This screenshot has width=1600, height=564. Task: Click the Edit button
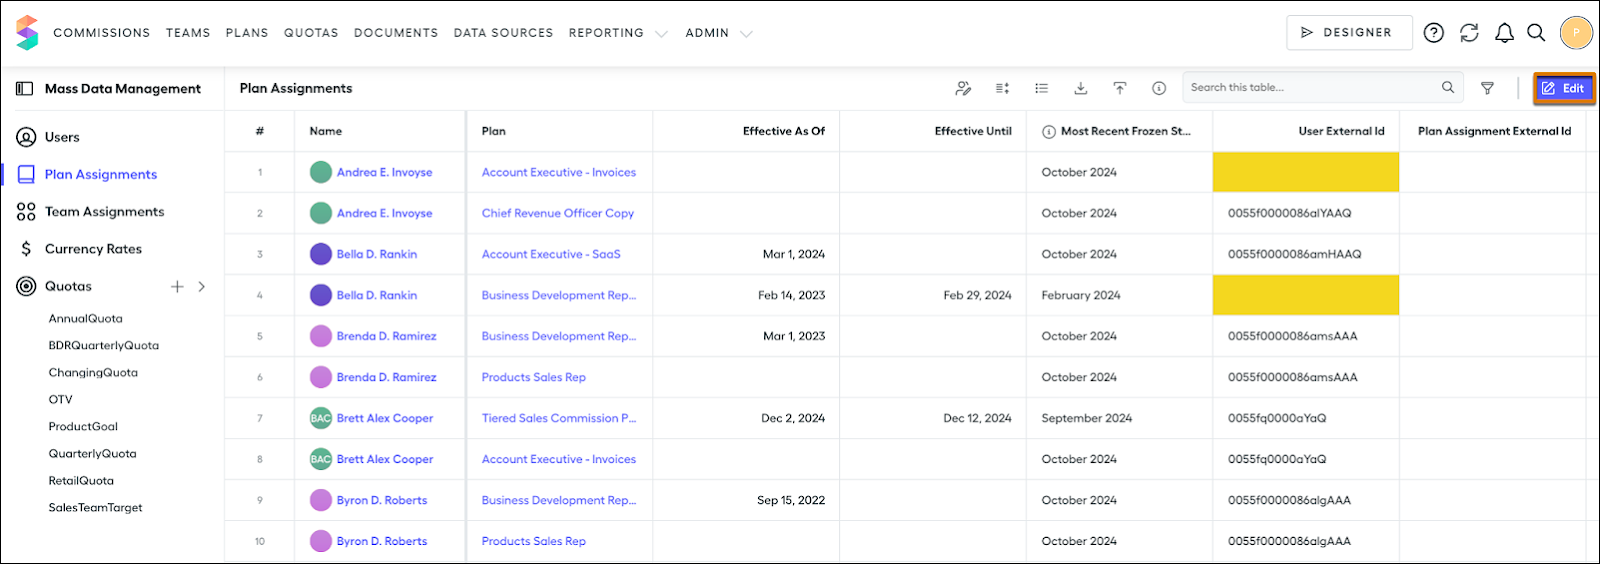coord(1564,88)
